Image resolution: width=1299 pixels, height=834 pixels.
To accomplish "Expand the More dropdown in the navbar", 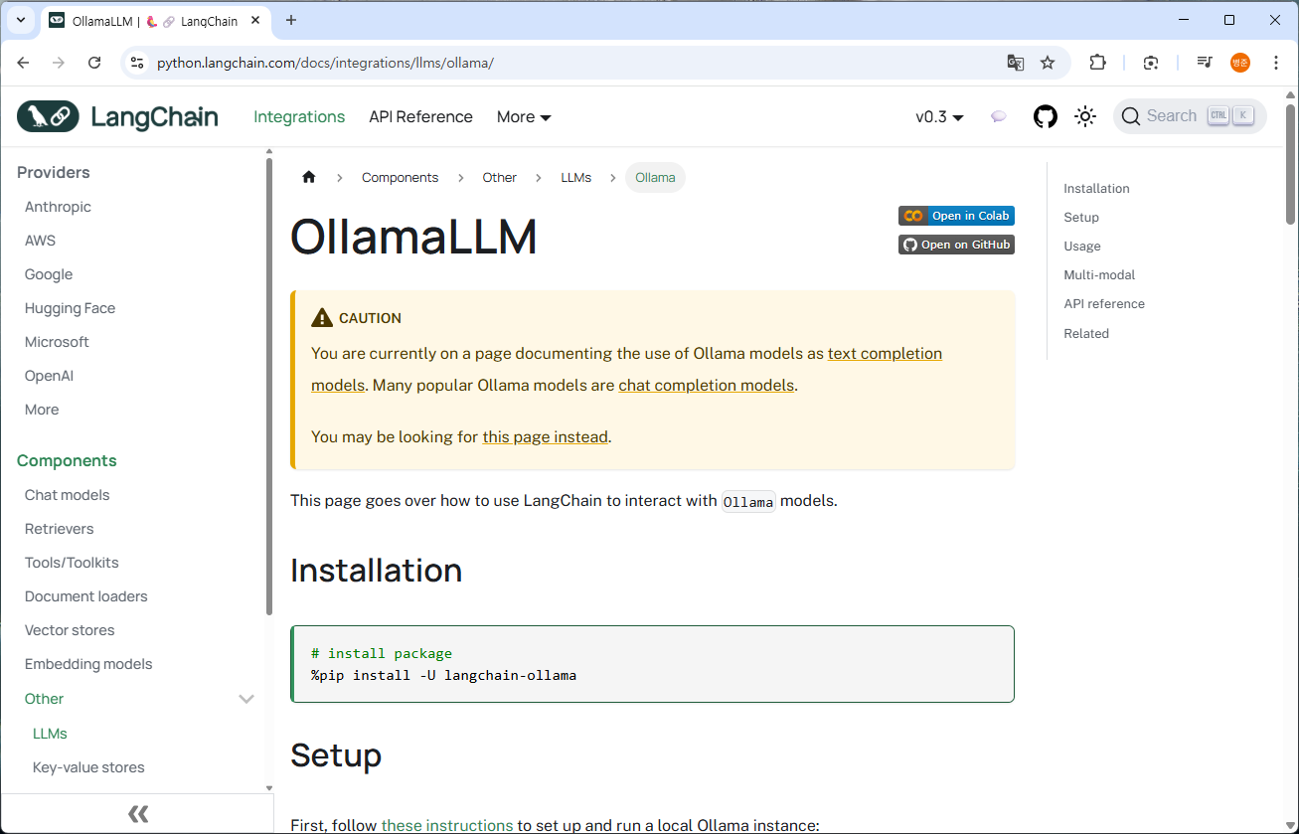I will (x=524, y=117).
